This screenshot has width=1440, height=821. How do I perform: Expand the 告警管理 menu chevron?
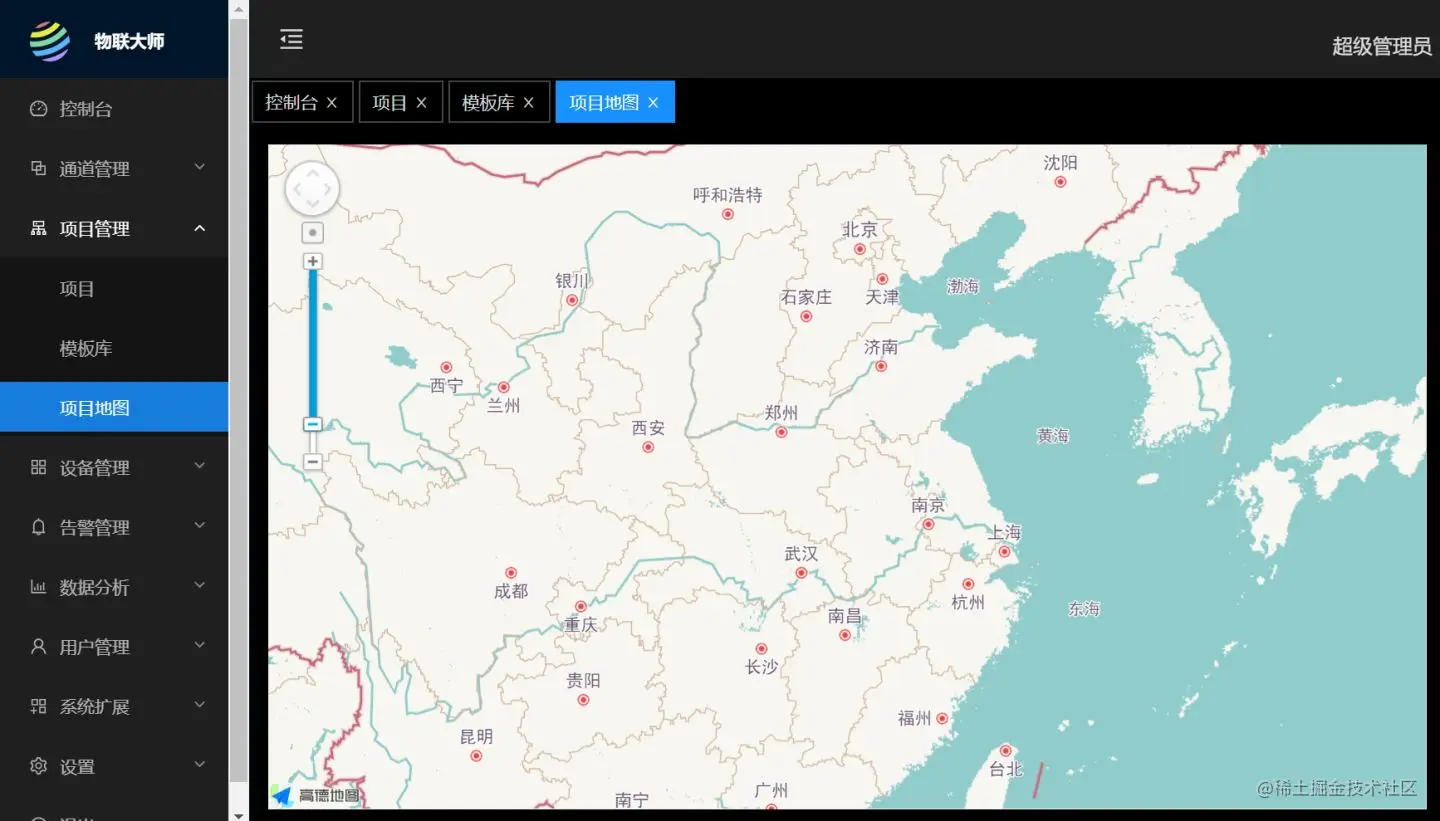click(x=199, y=526)
